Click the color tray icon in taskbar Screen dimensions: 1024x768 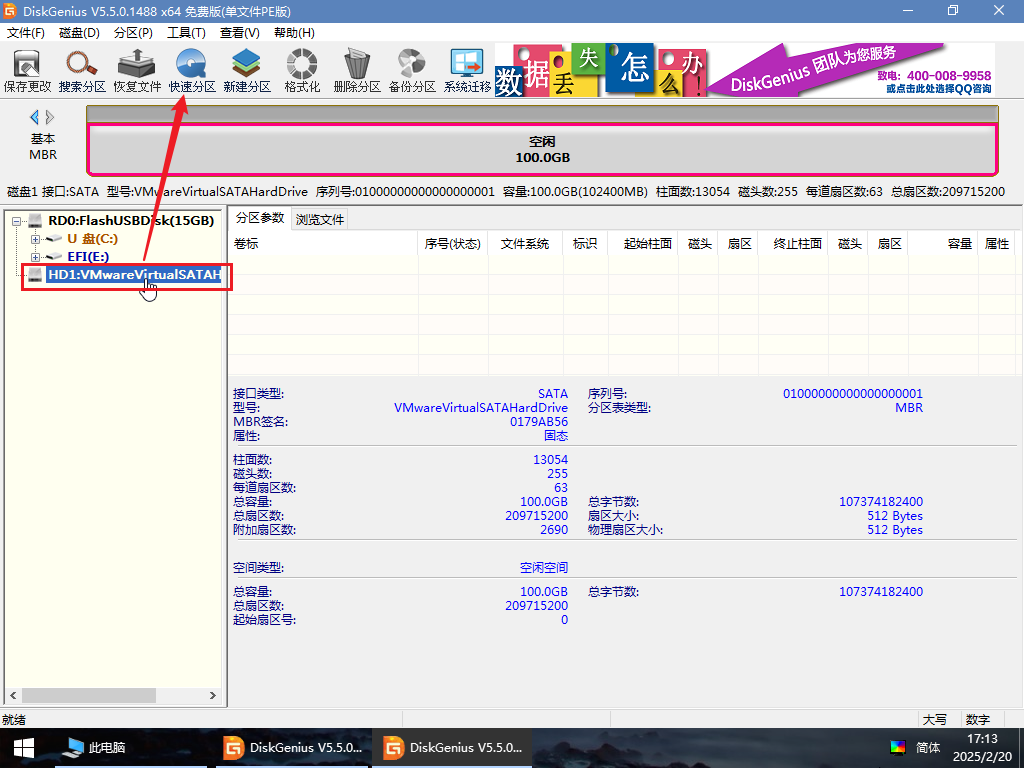pos(898,747)
